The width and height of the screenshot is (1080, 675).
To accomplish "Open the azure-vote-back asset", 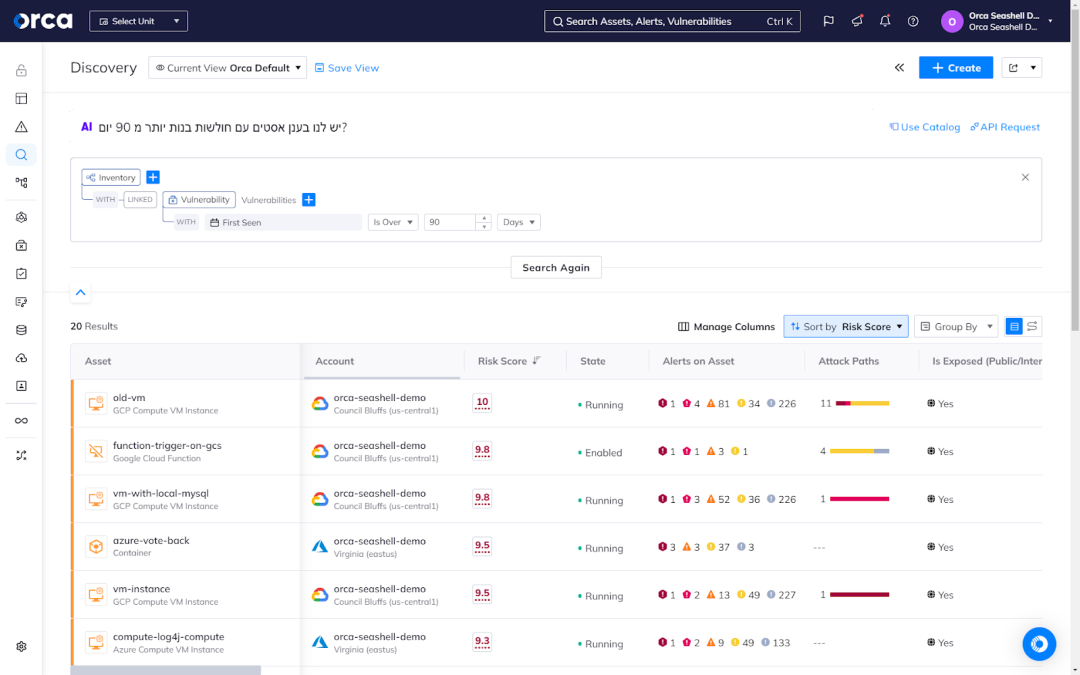I will point(151,541).
